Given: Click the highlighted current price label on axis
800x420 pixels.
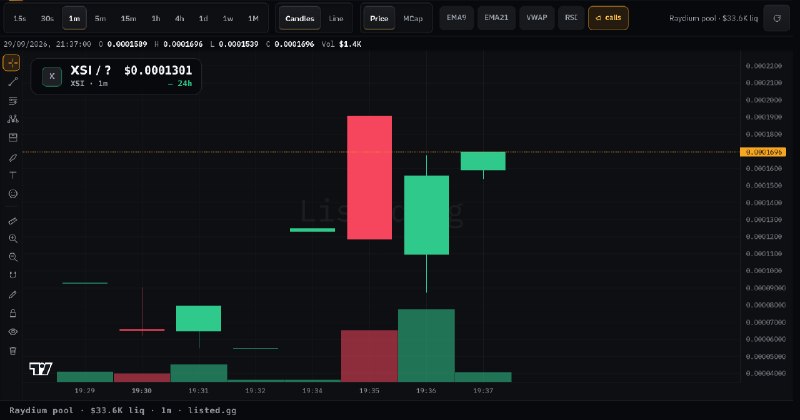Looking at the screenshot, I should point(763,152).
